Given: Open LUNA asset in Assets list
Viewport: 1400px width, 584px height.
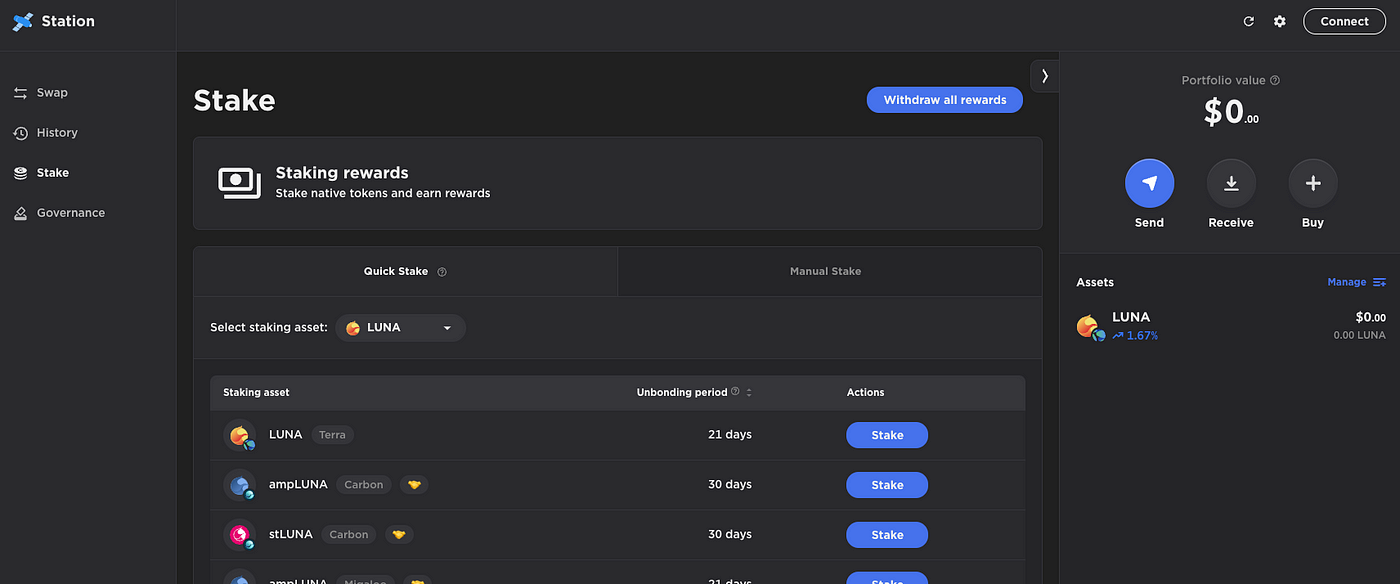Looking at the screenshot, I should (x=1230, y=326).
